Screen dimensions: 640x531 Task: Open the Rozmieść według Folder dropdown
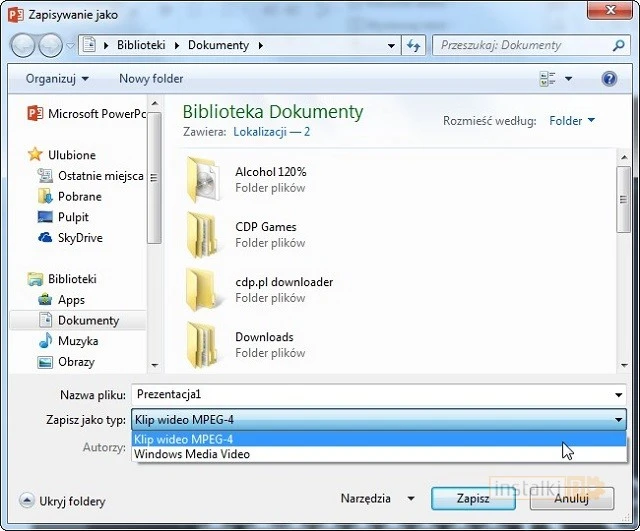pos(572,121)
